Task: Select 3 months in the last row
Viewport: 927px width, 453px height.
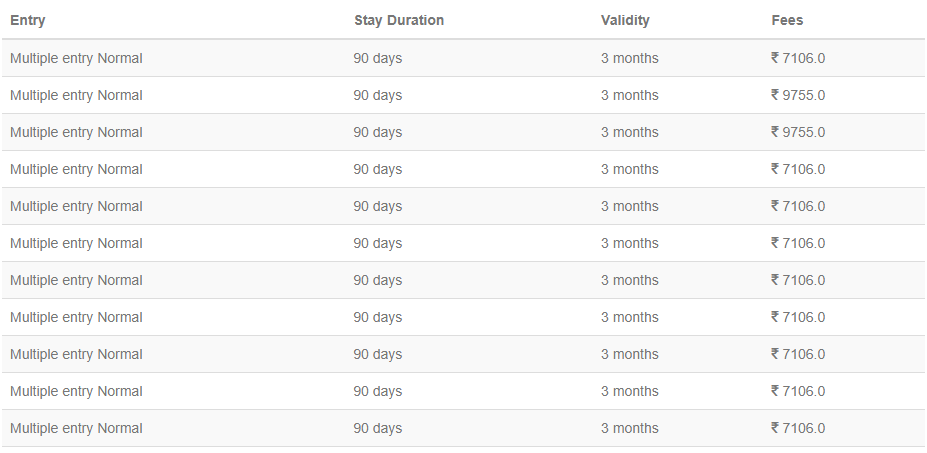Action: pos(630,428)
